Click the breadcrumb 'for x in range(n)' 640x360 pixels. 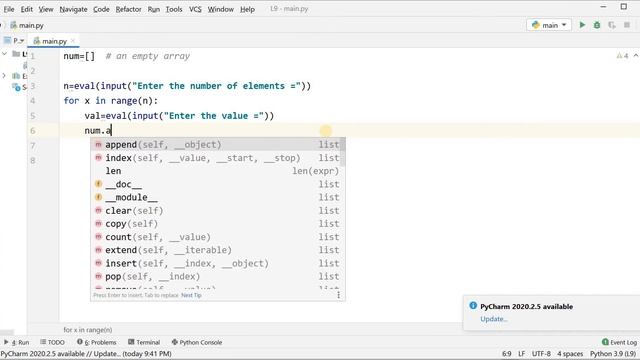click(88, 329)
